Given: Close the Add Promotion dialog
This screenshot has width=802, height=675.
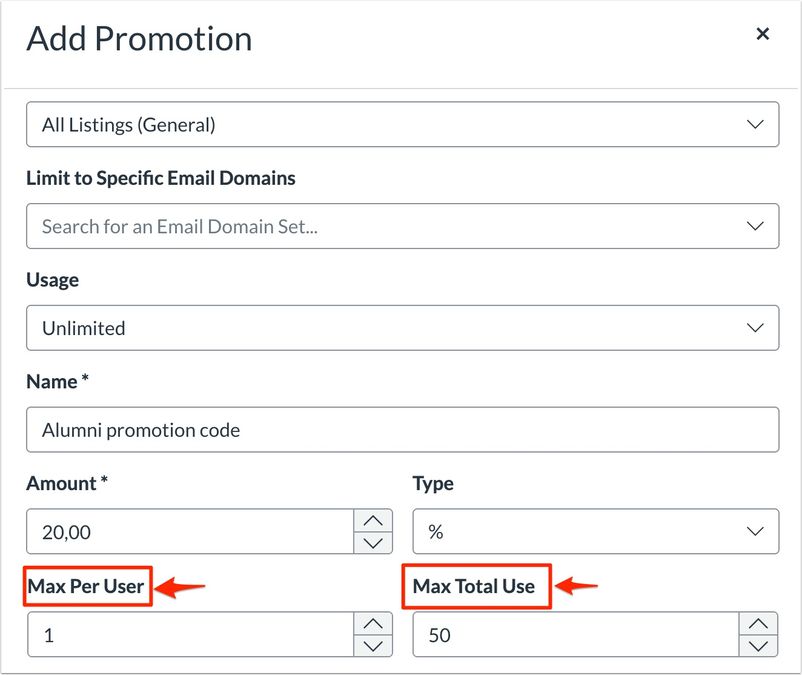Looking at the screenshot, I should (762, 34).
